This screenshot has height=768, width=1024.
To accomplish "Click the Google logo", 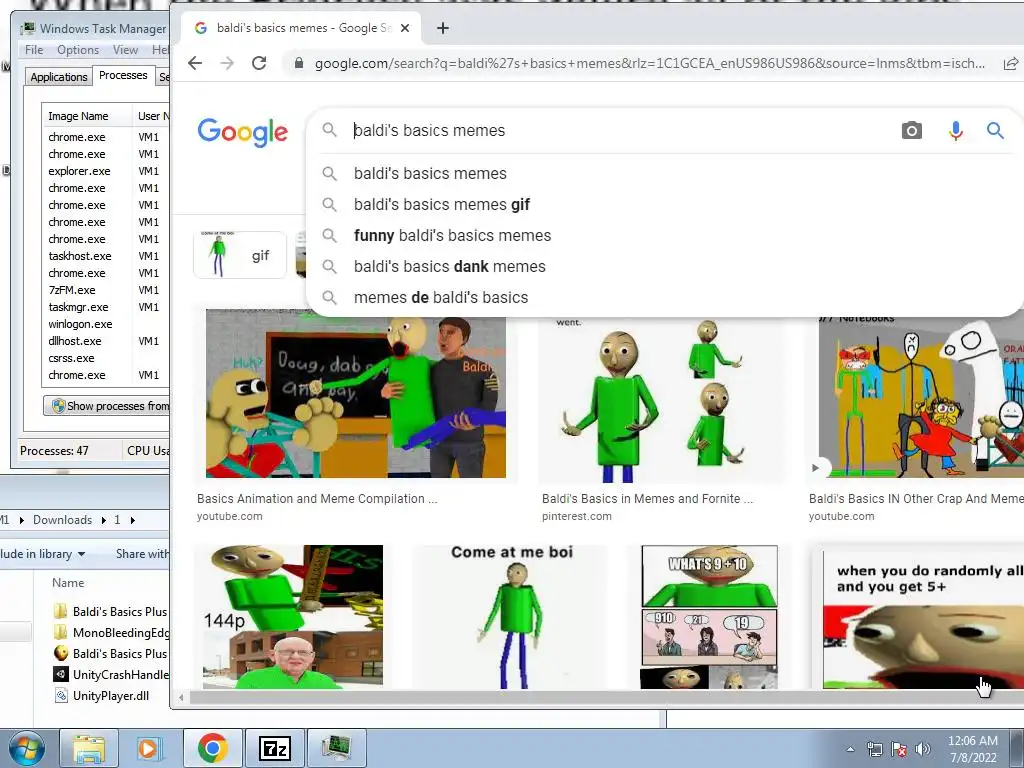I will [242, 133].
